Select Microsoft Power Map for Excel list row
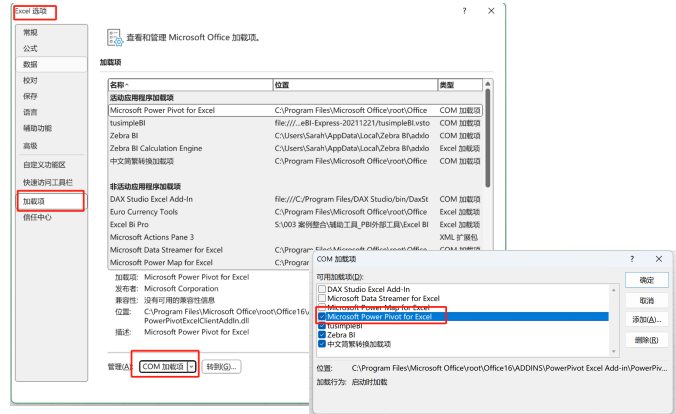Image resolution: width=676 pixels, height=414 pixels. pos(209,262)
